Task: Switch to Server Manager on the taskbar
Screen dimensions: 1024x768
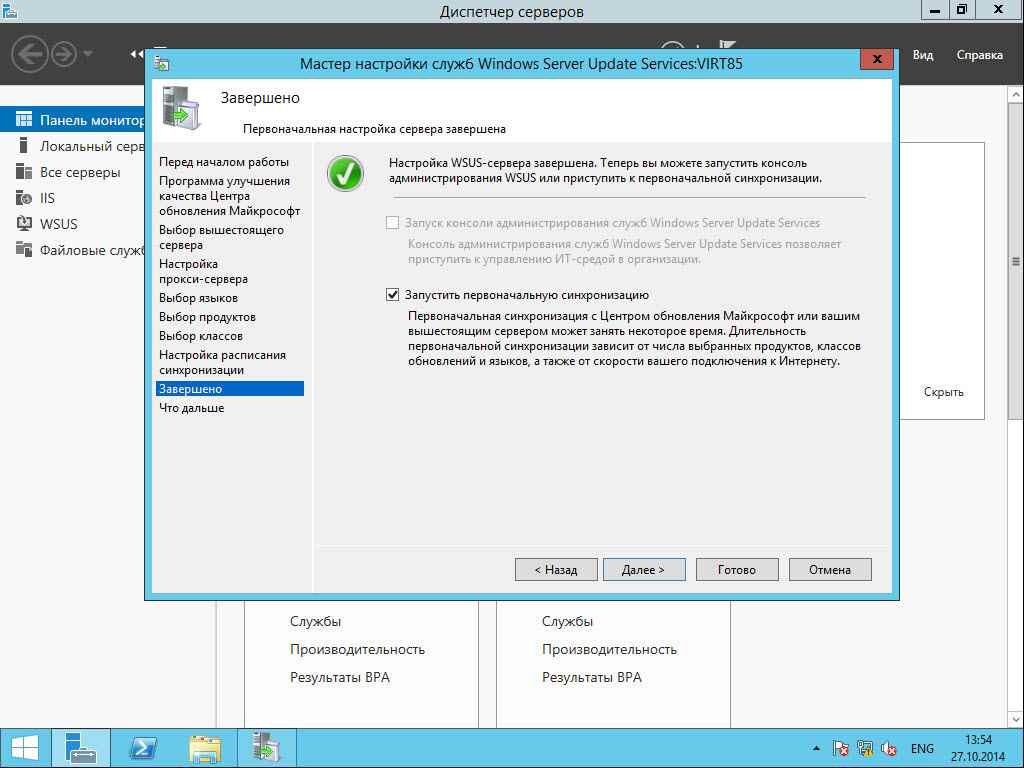Action: pos(81,748)
